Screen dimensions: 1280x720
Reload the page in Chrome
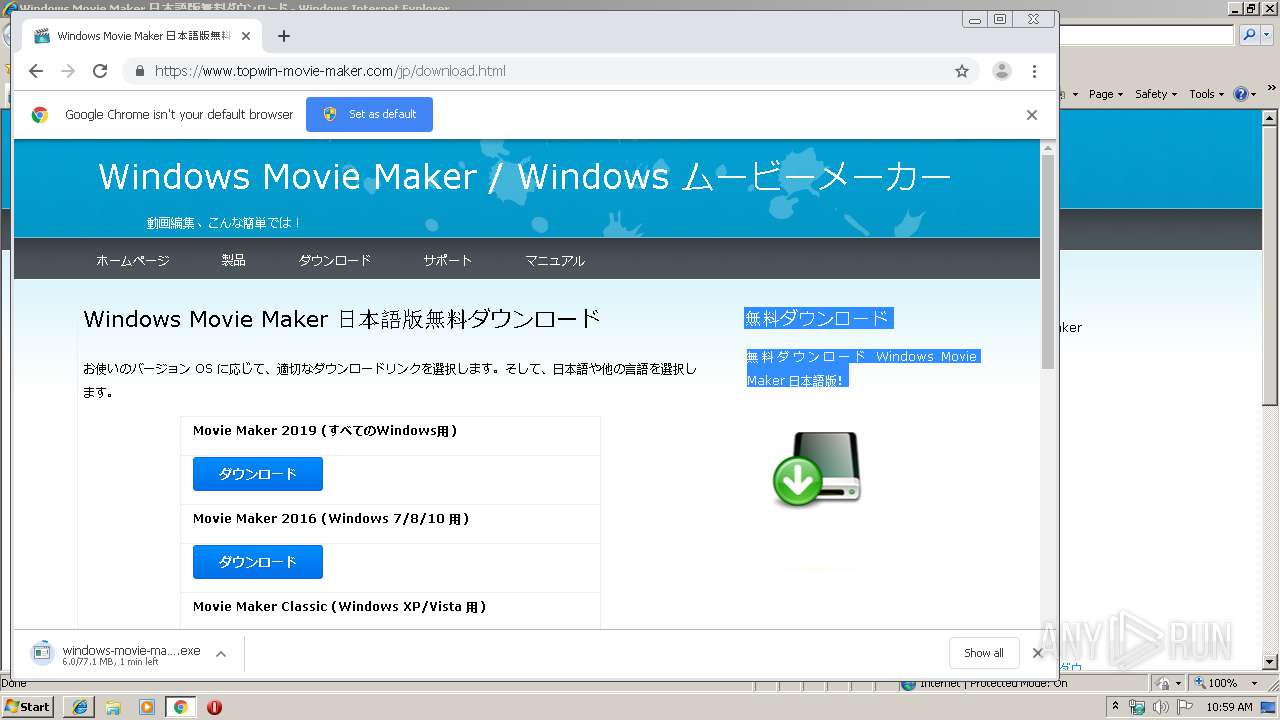(100, 71)
